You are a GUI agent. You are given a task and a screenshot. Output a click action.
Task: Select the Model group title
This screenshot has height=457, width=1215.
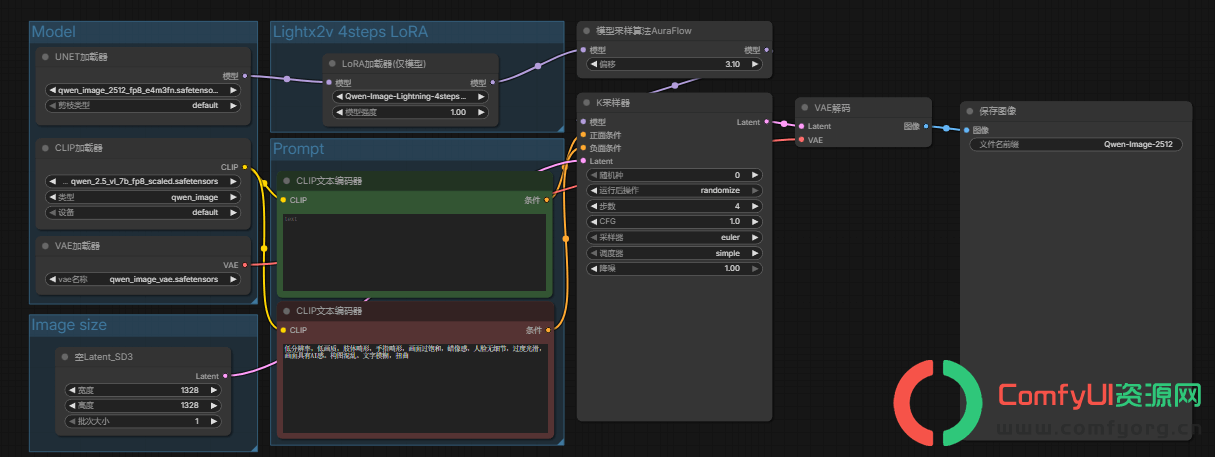click(x=54, y=32)
